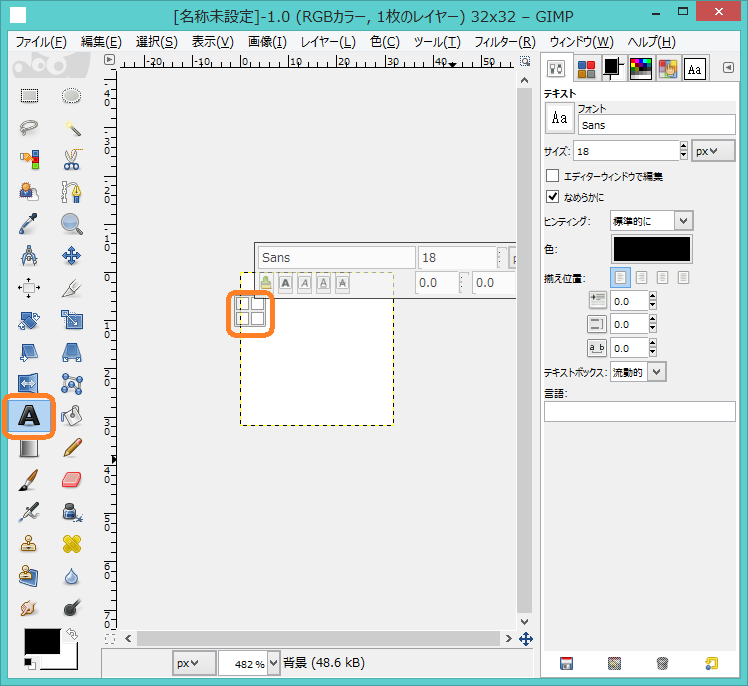Select the Text tool

pyautogui.click(x=29, y=416)
